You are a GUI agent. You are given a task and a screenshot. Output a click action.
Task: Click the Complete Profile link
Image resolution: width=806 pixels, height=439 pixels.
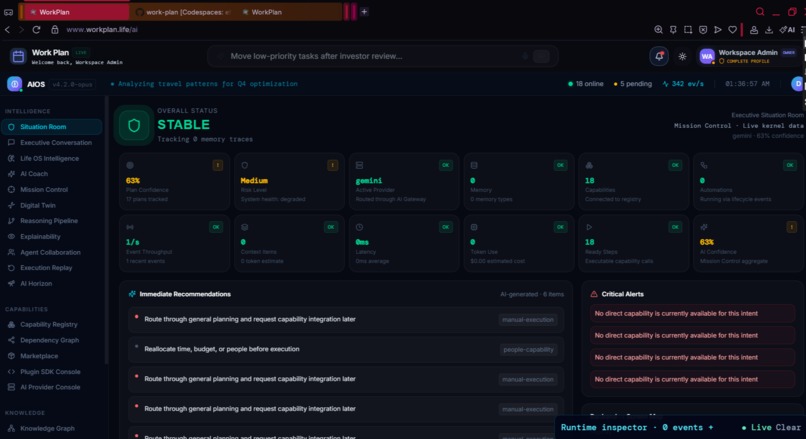(744, 61)
